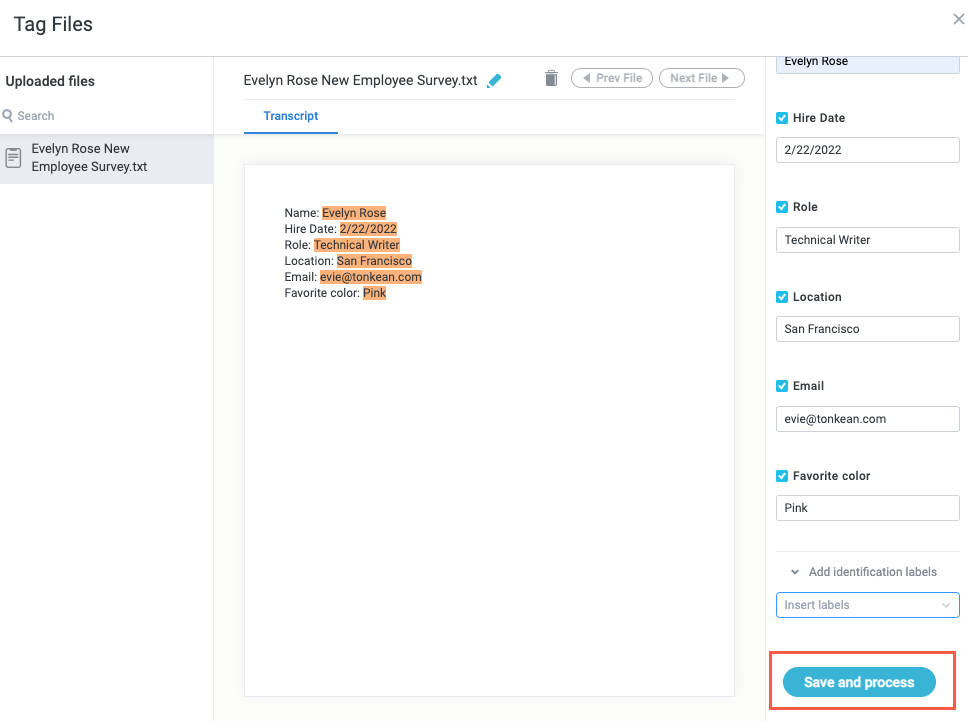Disable the Location field checkbox
Viewport: 968px width, 721px height.
click(782, 297)
